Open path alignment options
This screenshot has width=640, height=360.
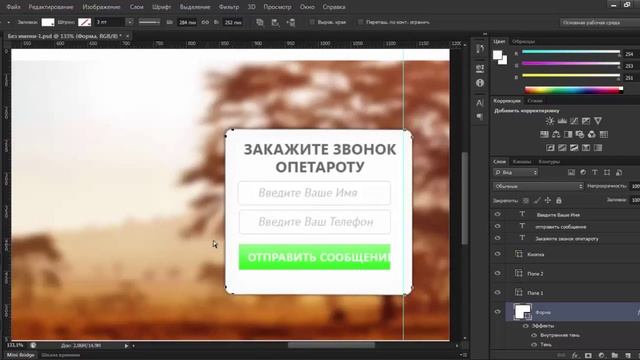(x=275, y=22)
